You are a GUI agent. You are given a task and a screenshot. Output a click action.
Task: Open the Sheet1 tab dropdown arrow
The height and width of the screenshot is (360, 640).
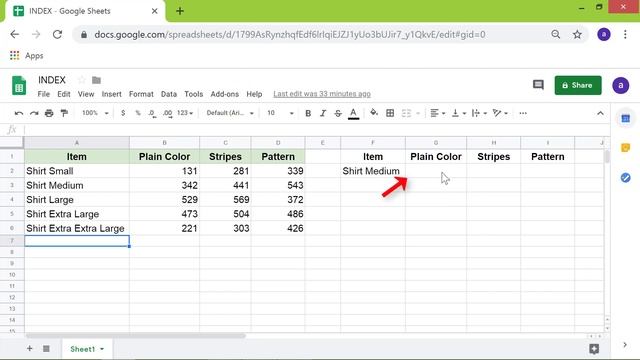point(102,349)
